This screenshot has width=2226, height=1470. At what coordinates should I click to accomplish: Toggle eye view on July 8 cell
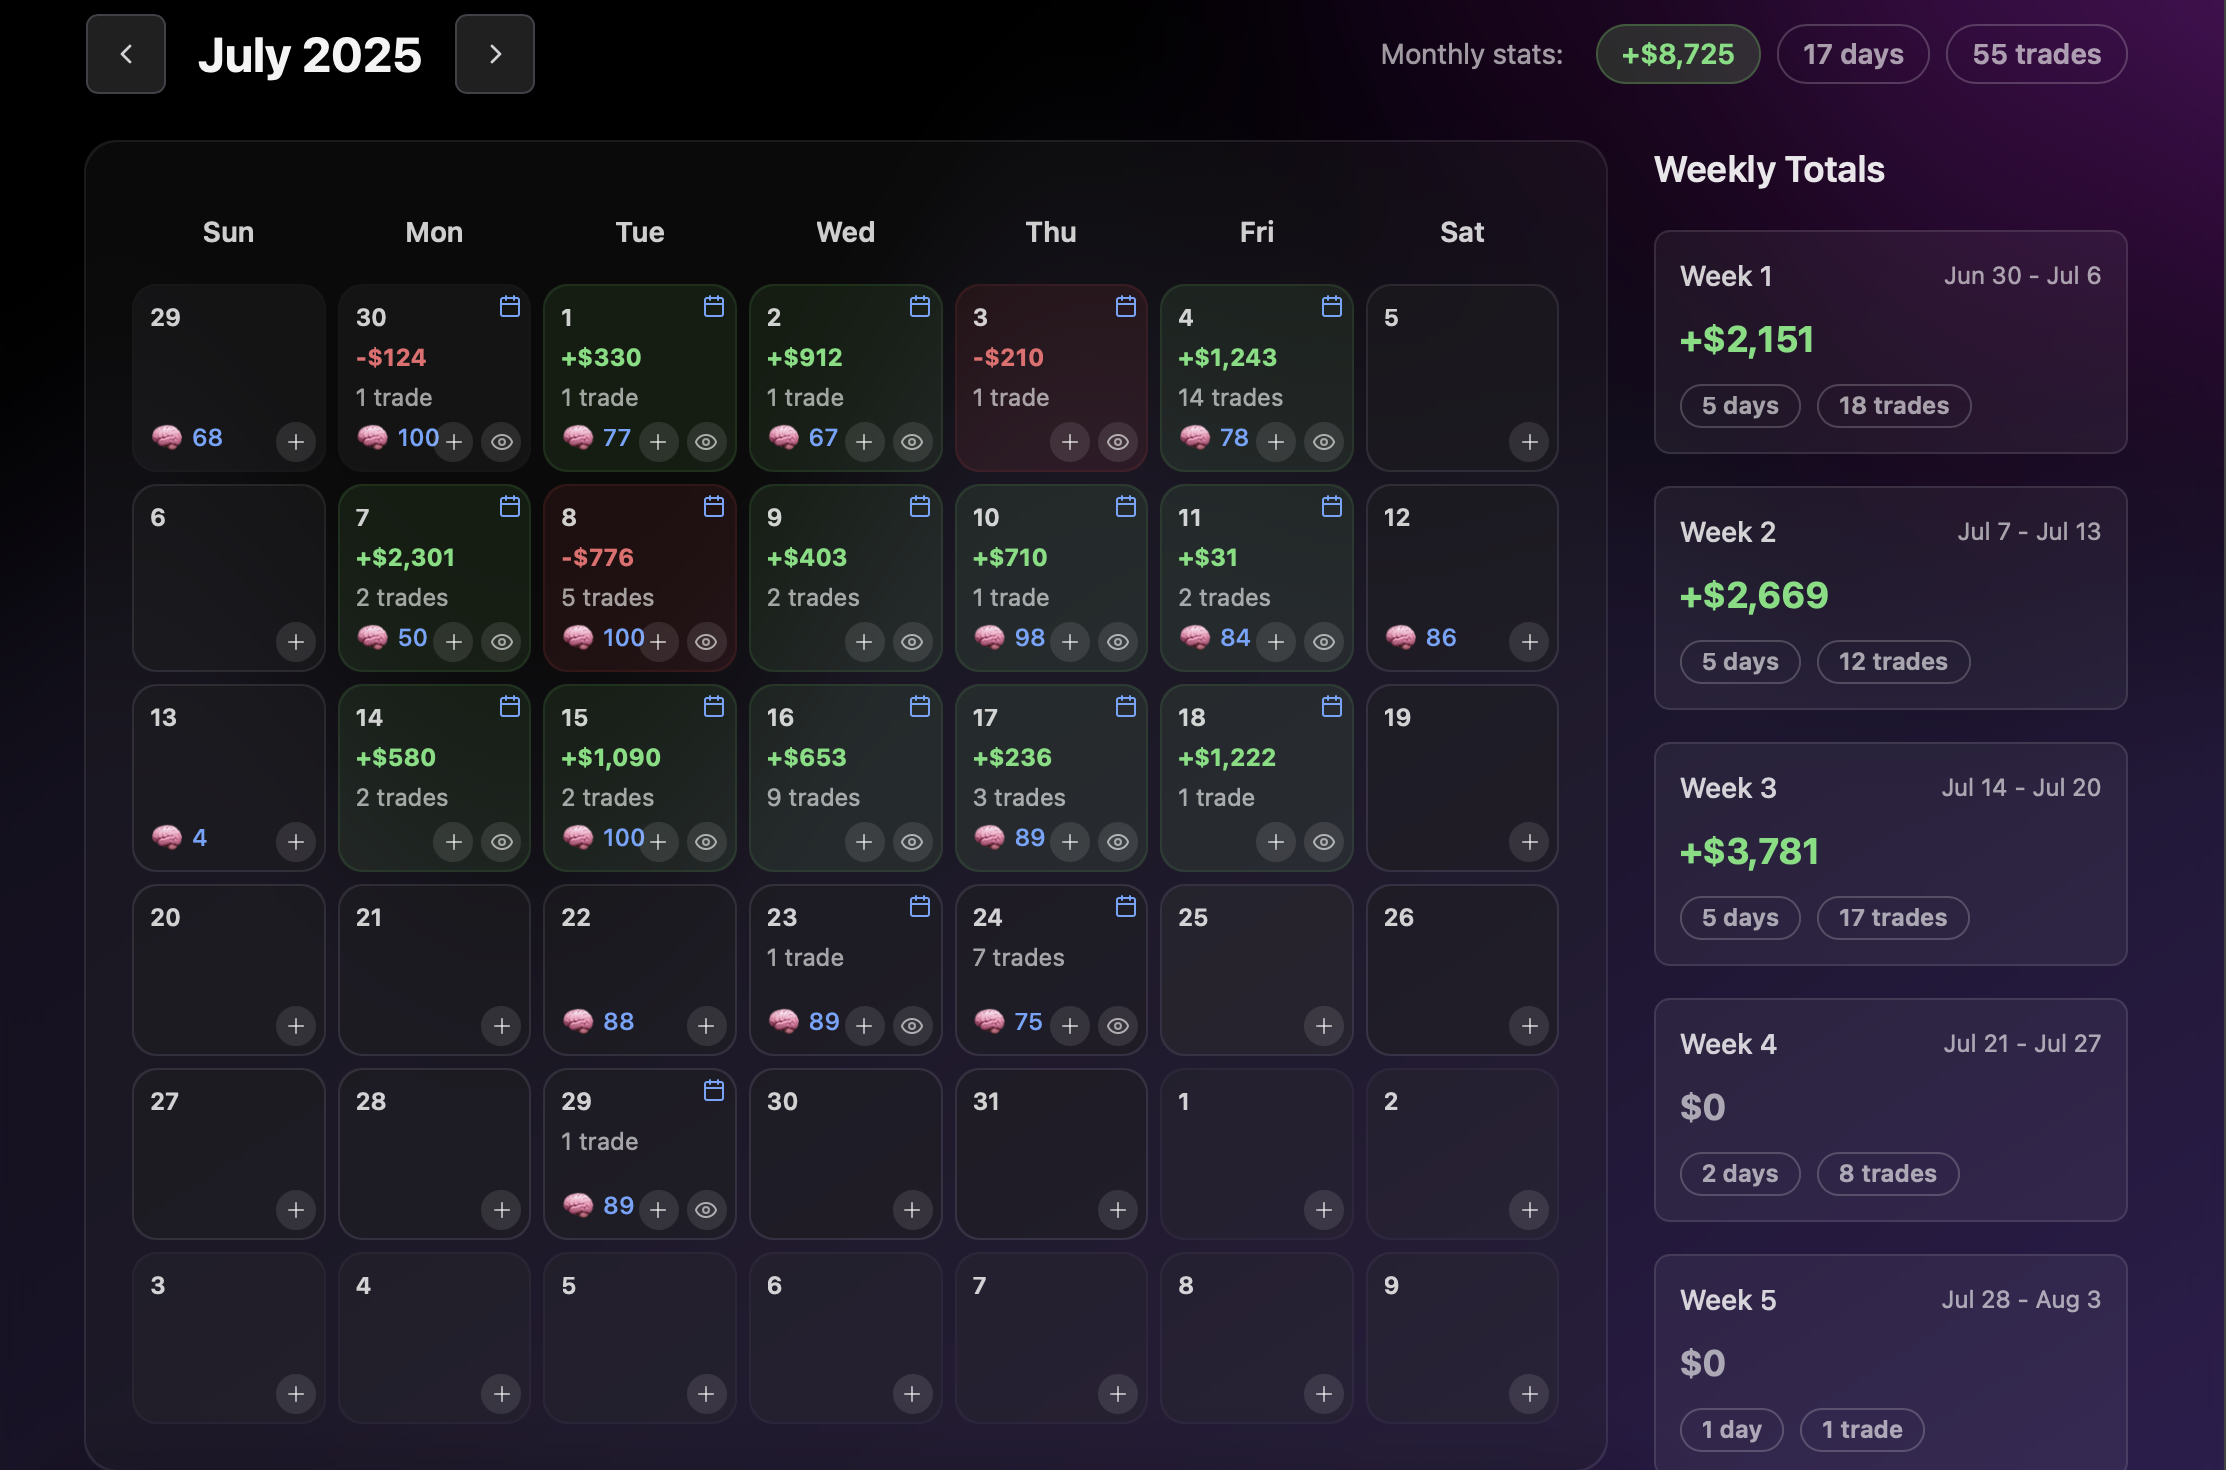706,642
